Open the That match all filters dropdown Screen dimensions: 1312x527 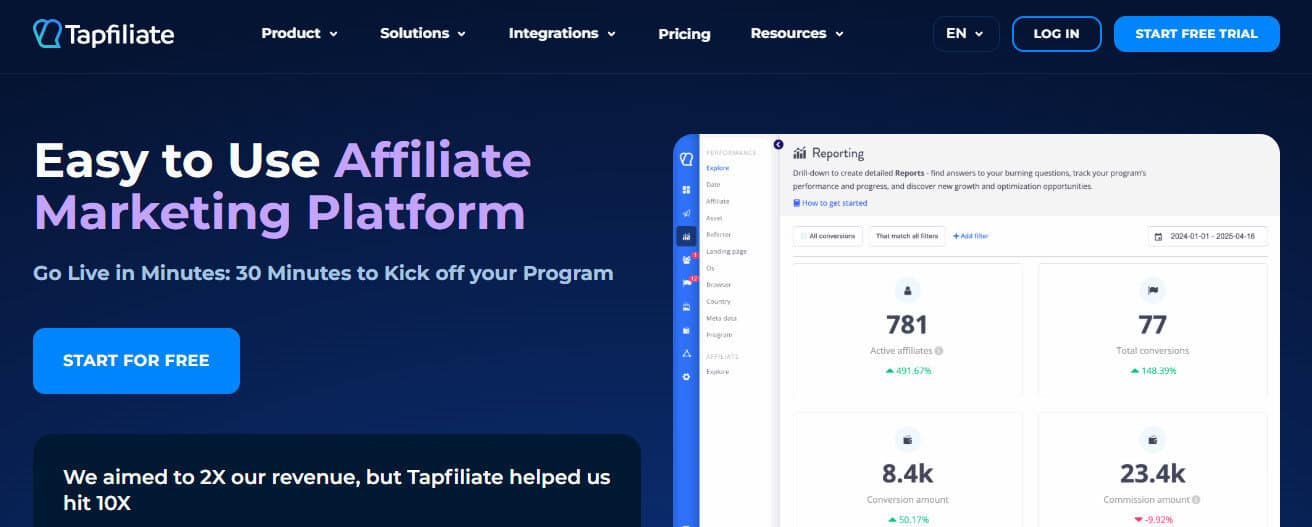point(906,236)
